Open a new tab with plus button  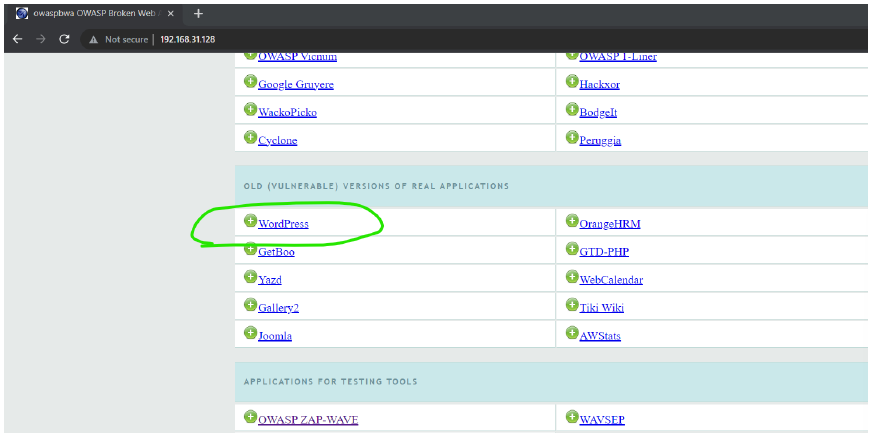pyautogui.click(x=199, y=14)
